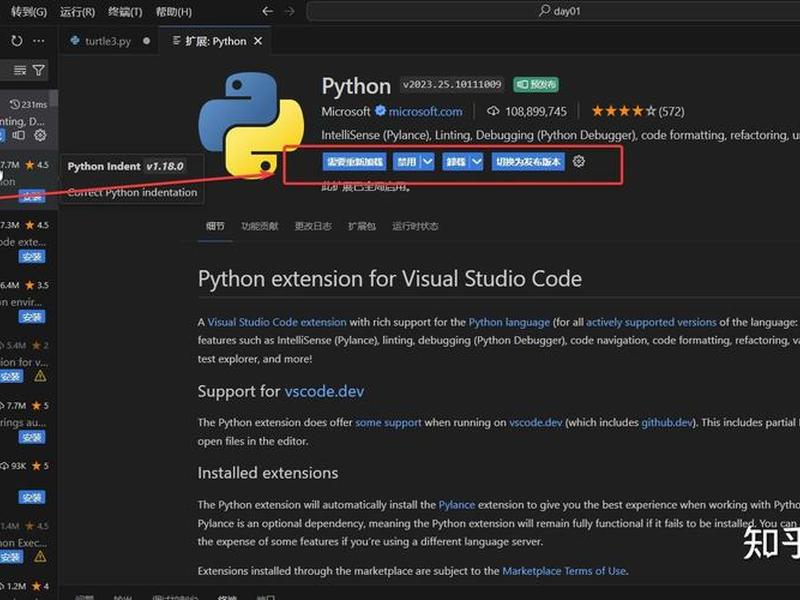Viewport: 800px width, 600px height.
Task: Select the 细节 details tab
Action: 215,226
